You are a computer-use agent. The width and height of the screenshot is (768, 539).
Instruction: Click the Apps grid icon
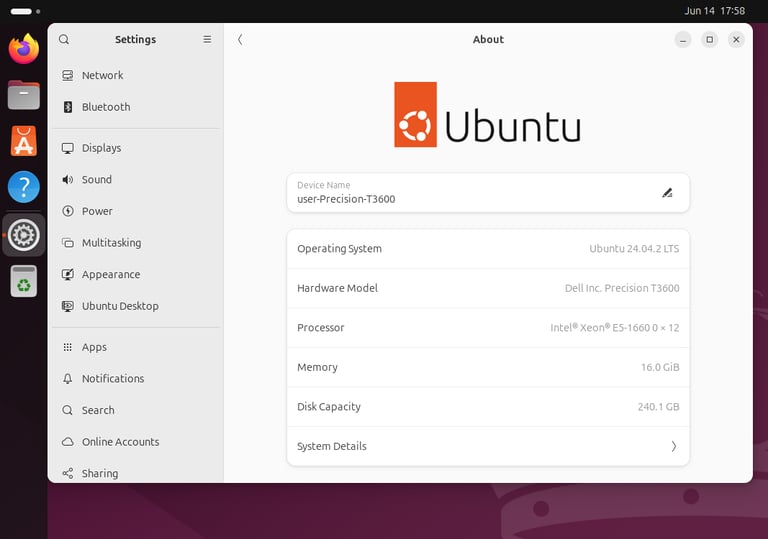68,347
